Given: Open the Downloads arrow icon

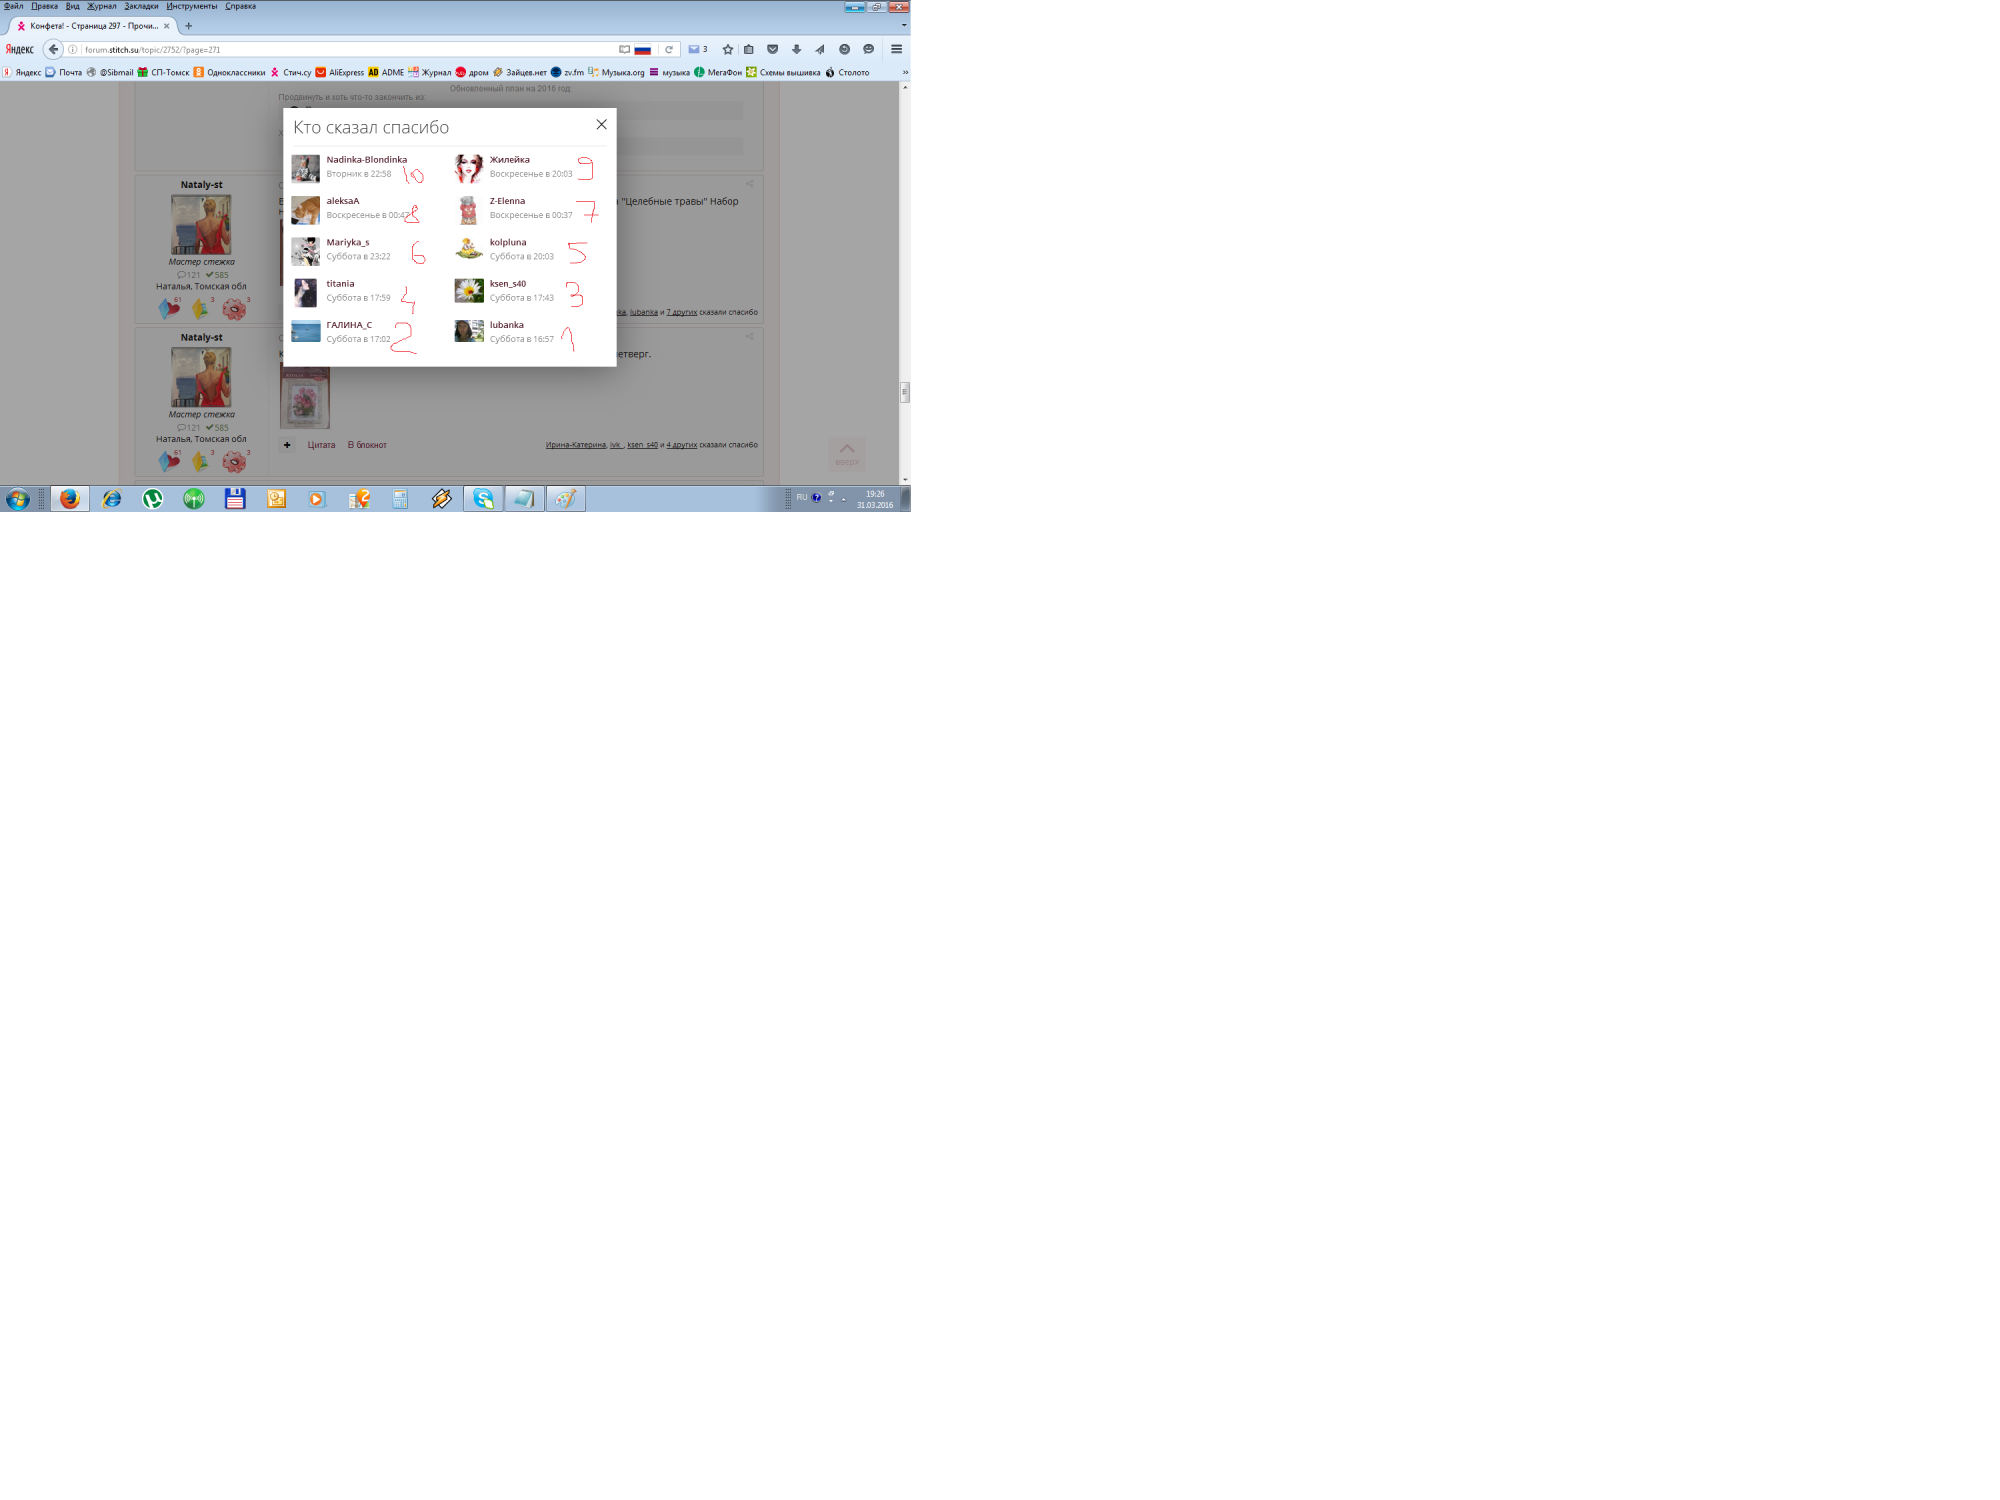Looking at the screenshot, I should (x=796, y=49).
